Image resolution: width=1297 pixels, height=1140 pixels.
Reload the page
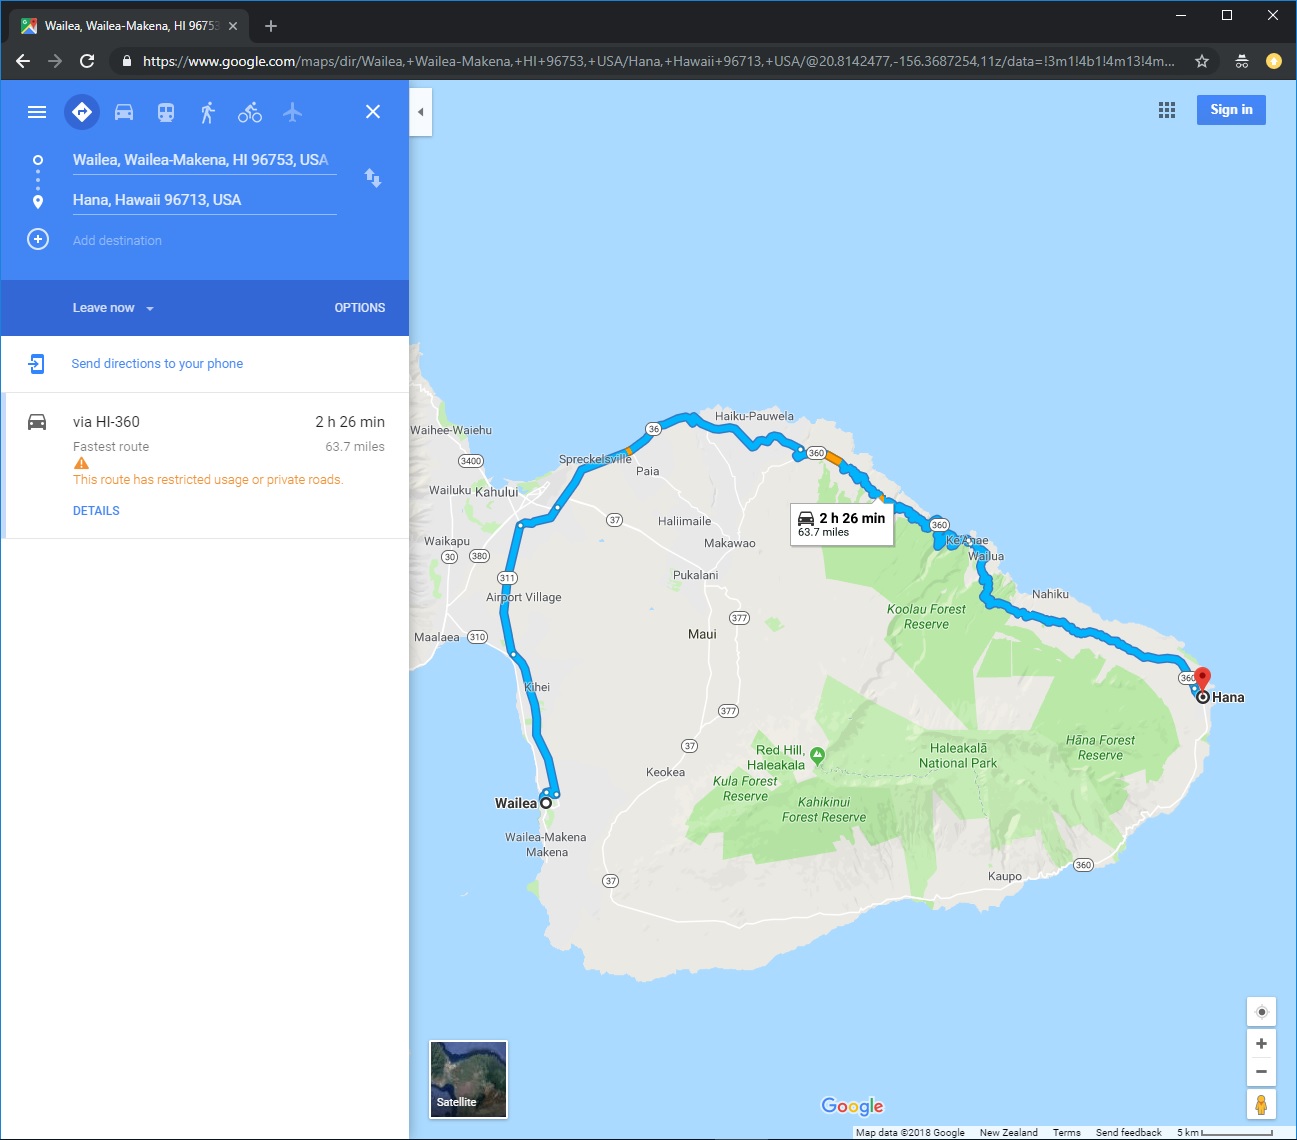[87, 61]
